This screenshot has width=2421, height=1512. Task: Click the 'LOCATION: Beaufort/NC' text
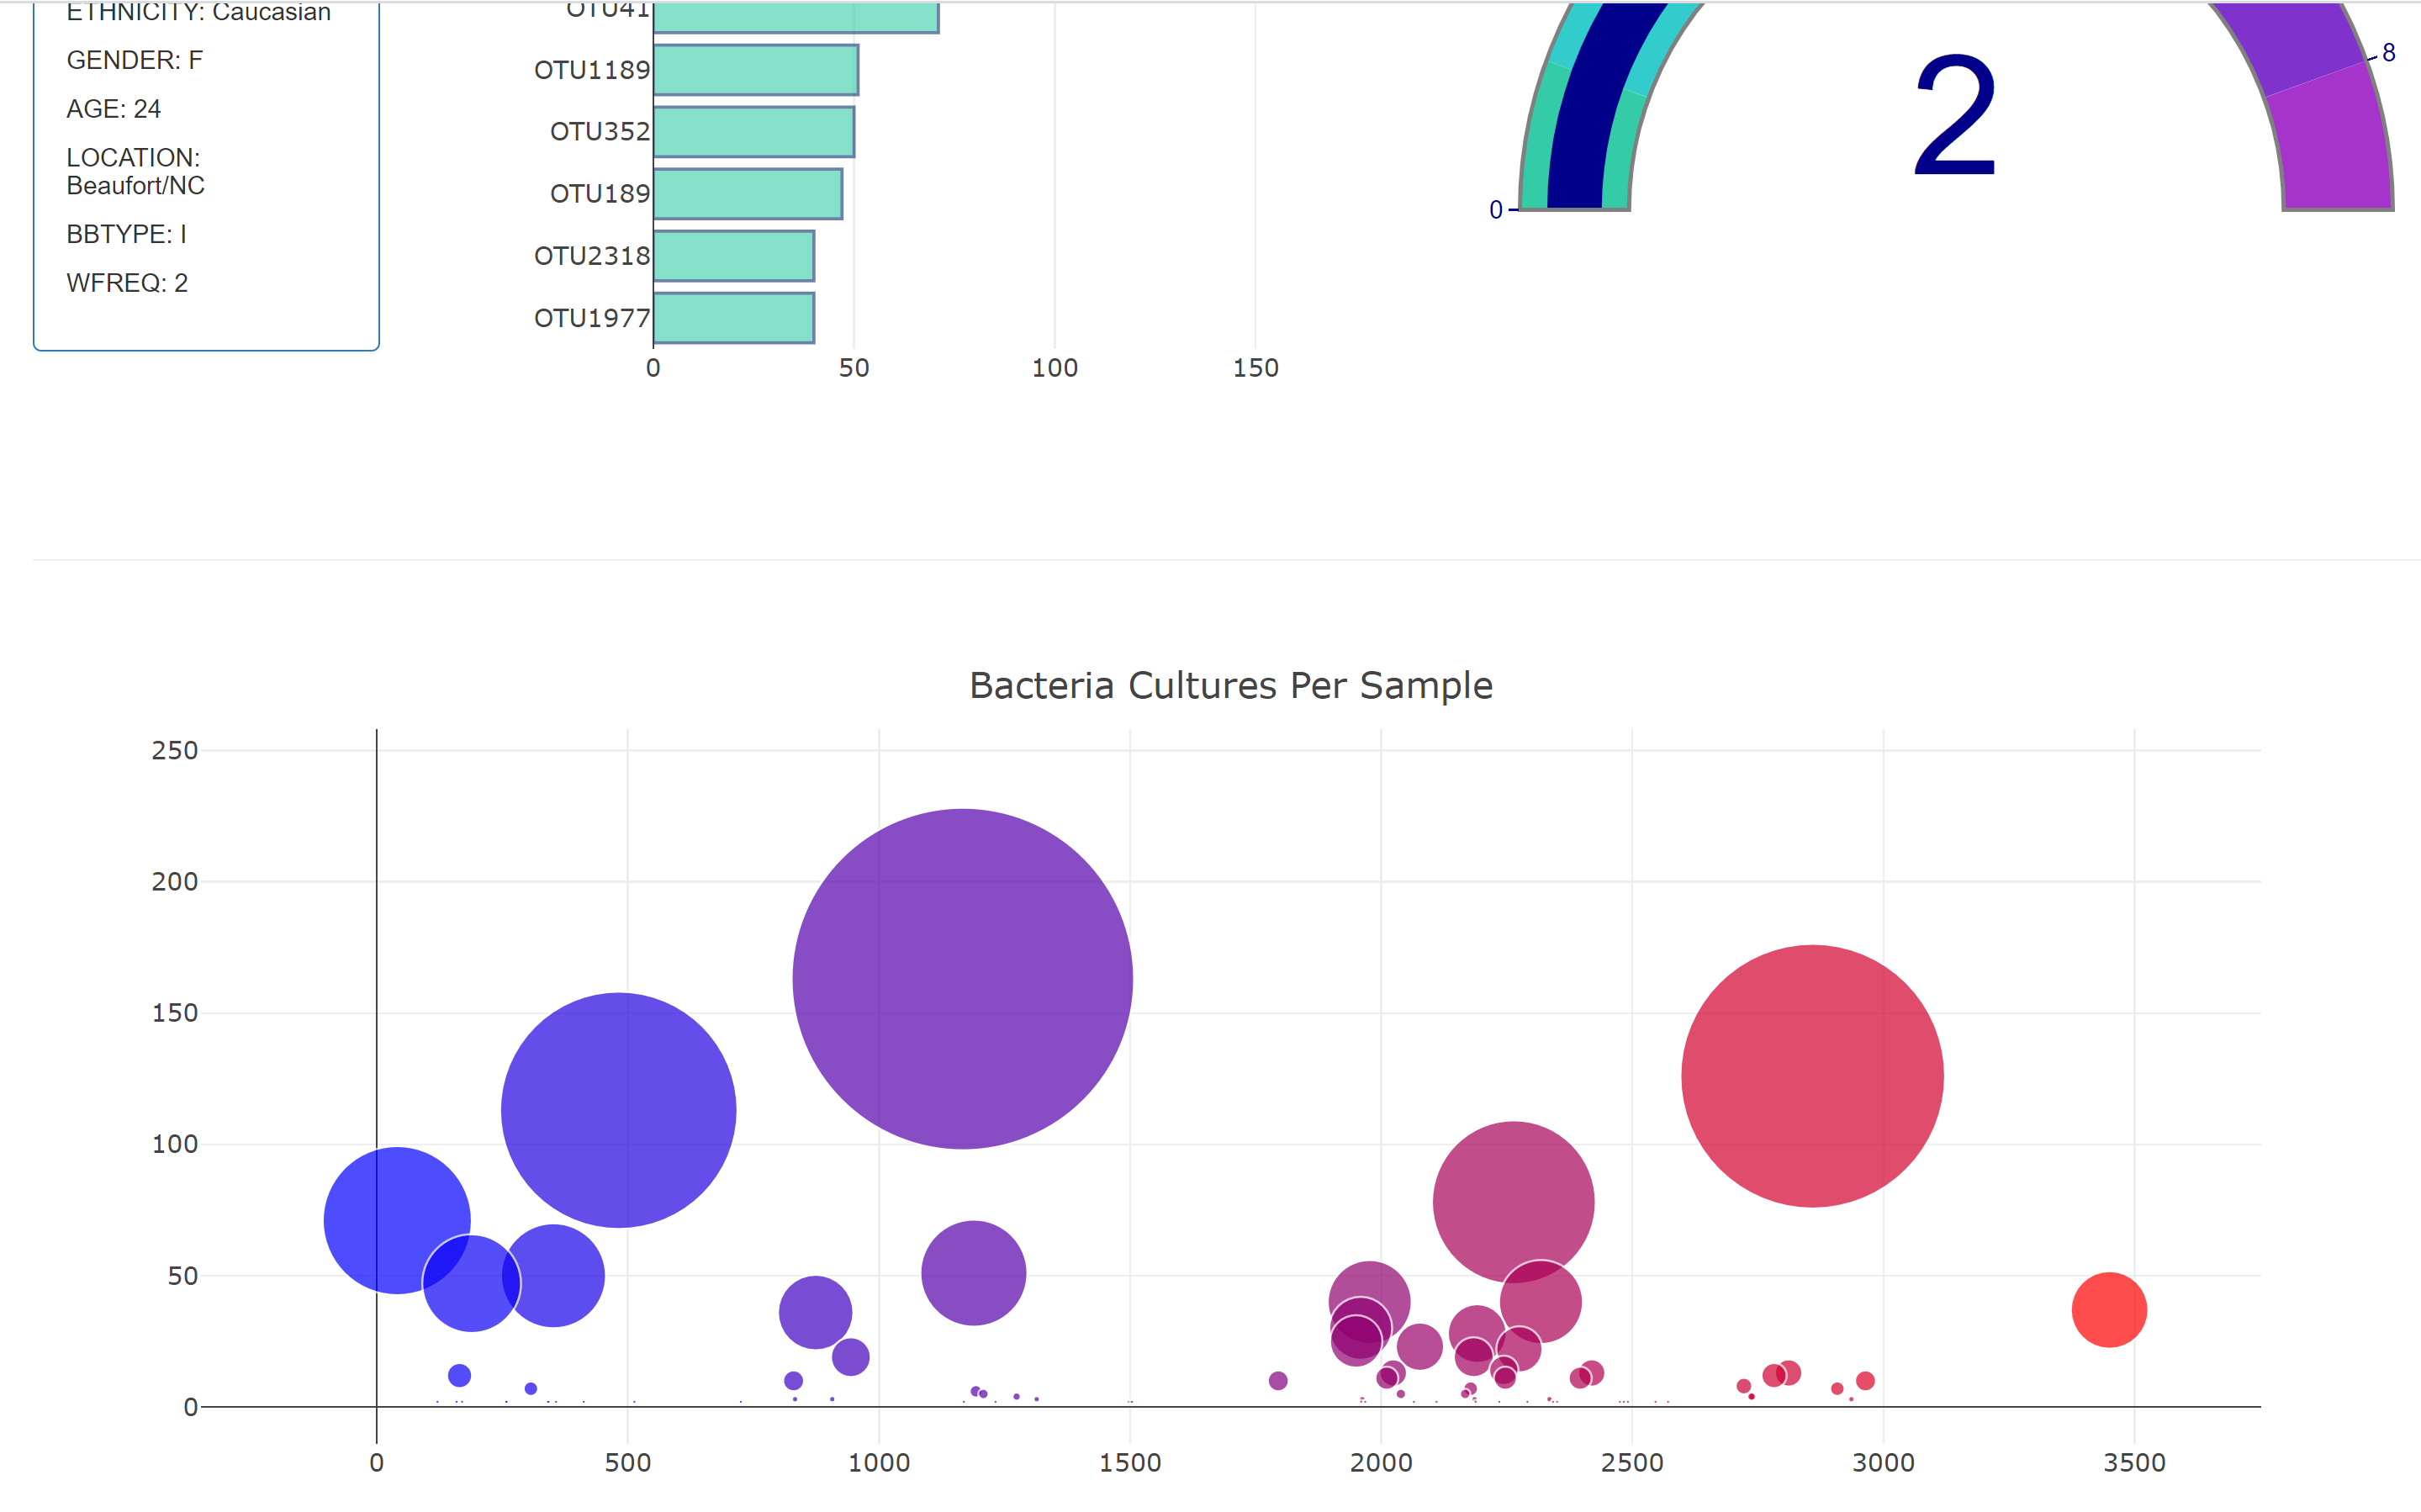coord(135,171)
